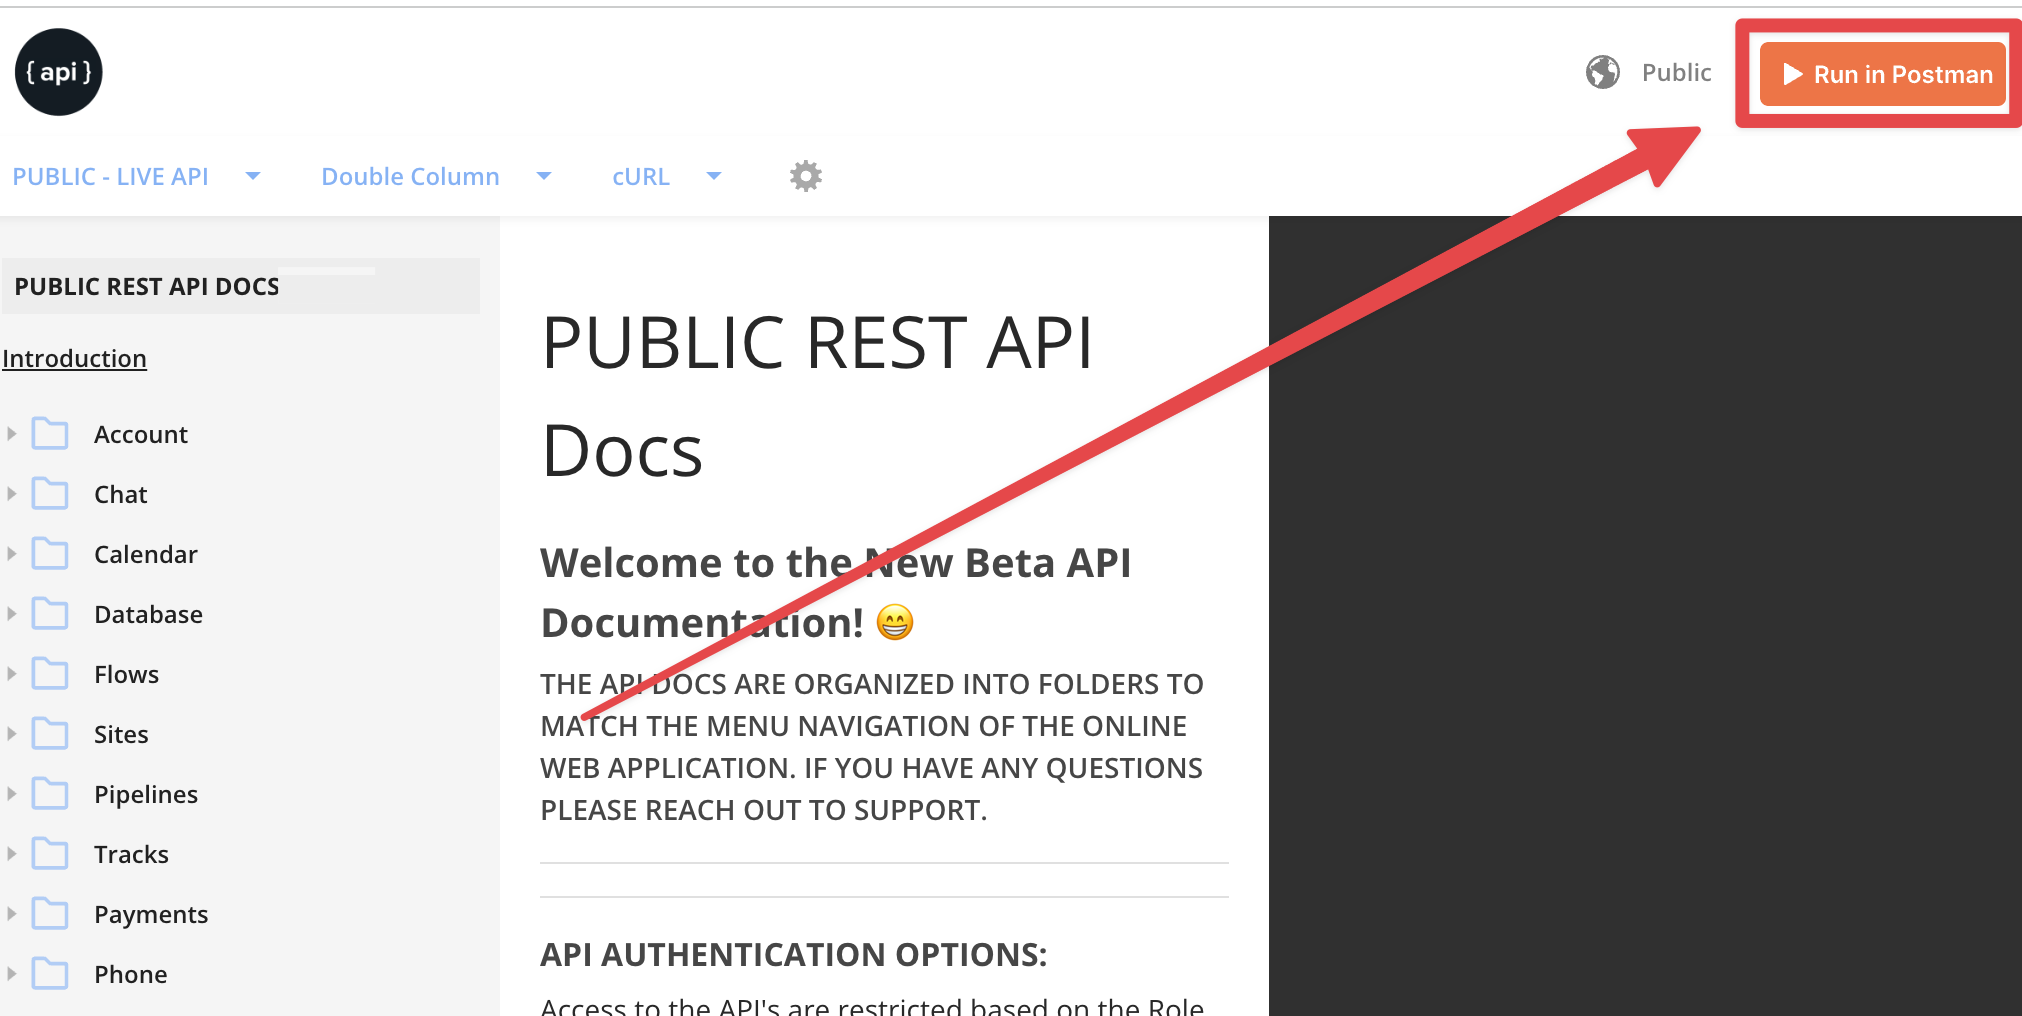The image size is (2022, 1016).
Task: Expand the Flows folder
Action: (11, 673)
